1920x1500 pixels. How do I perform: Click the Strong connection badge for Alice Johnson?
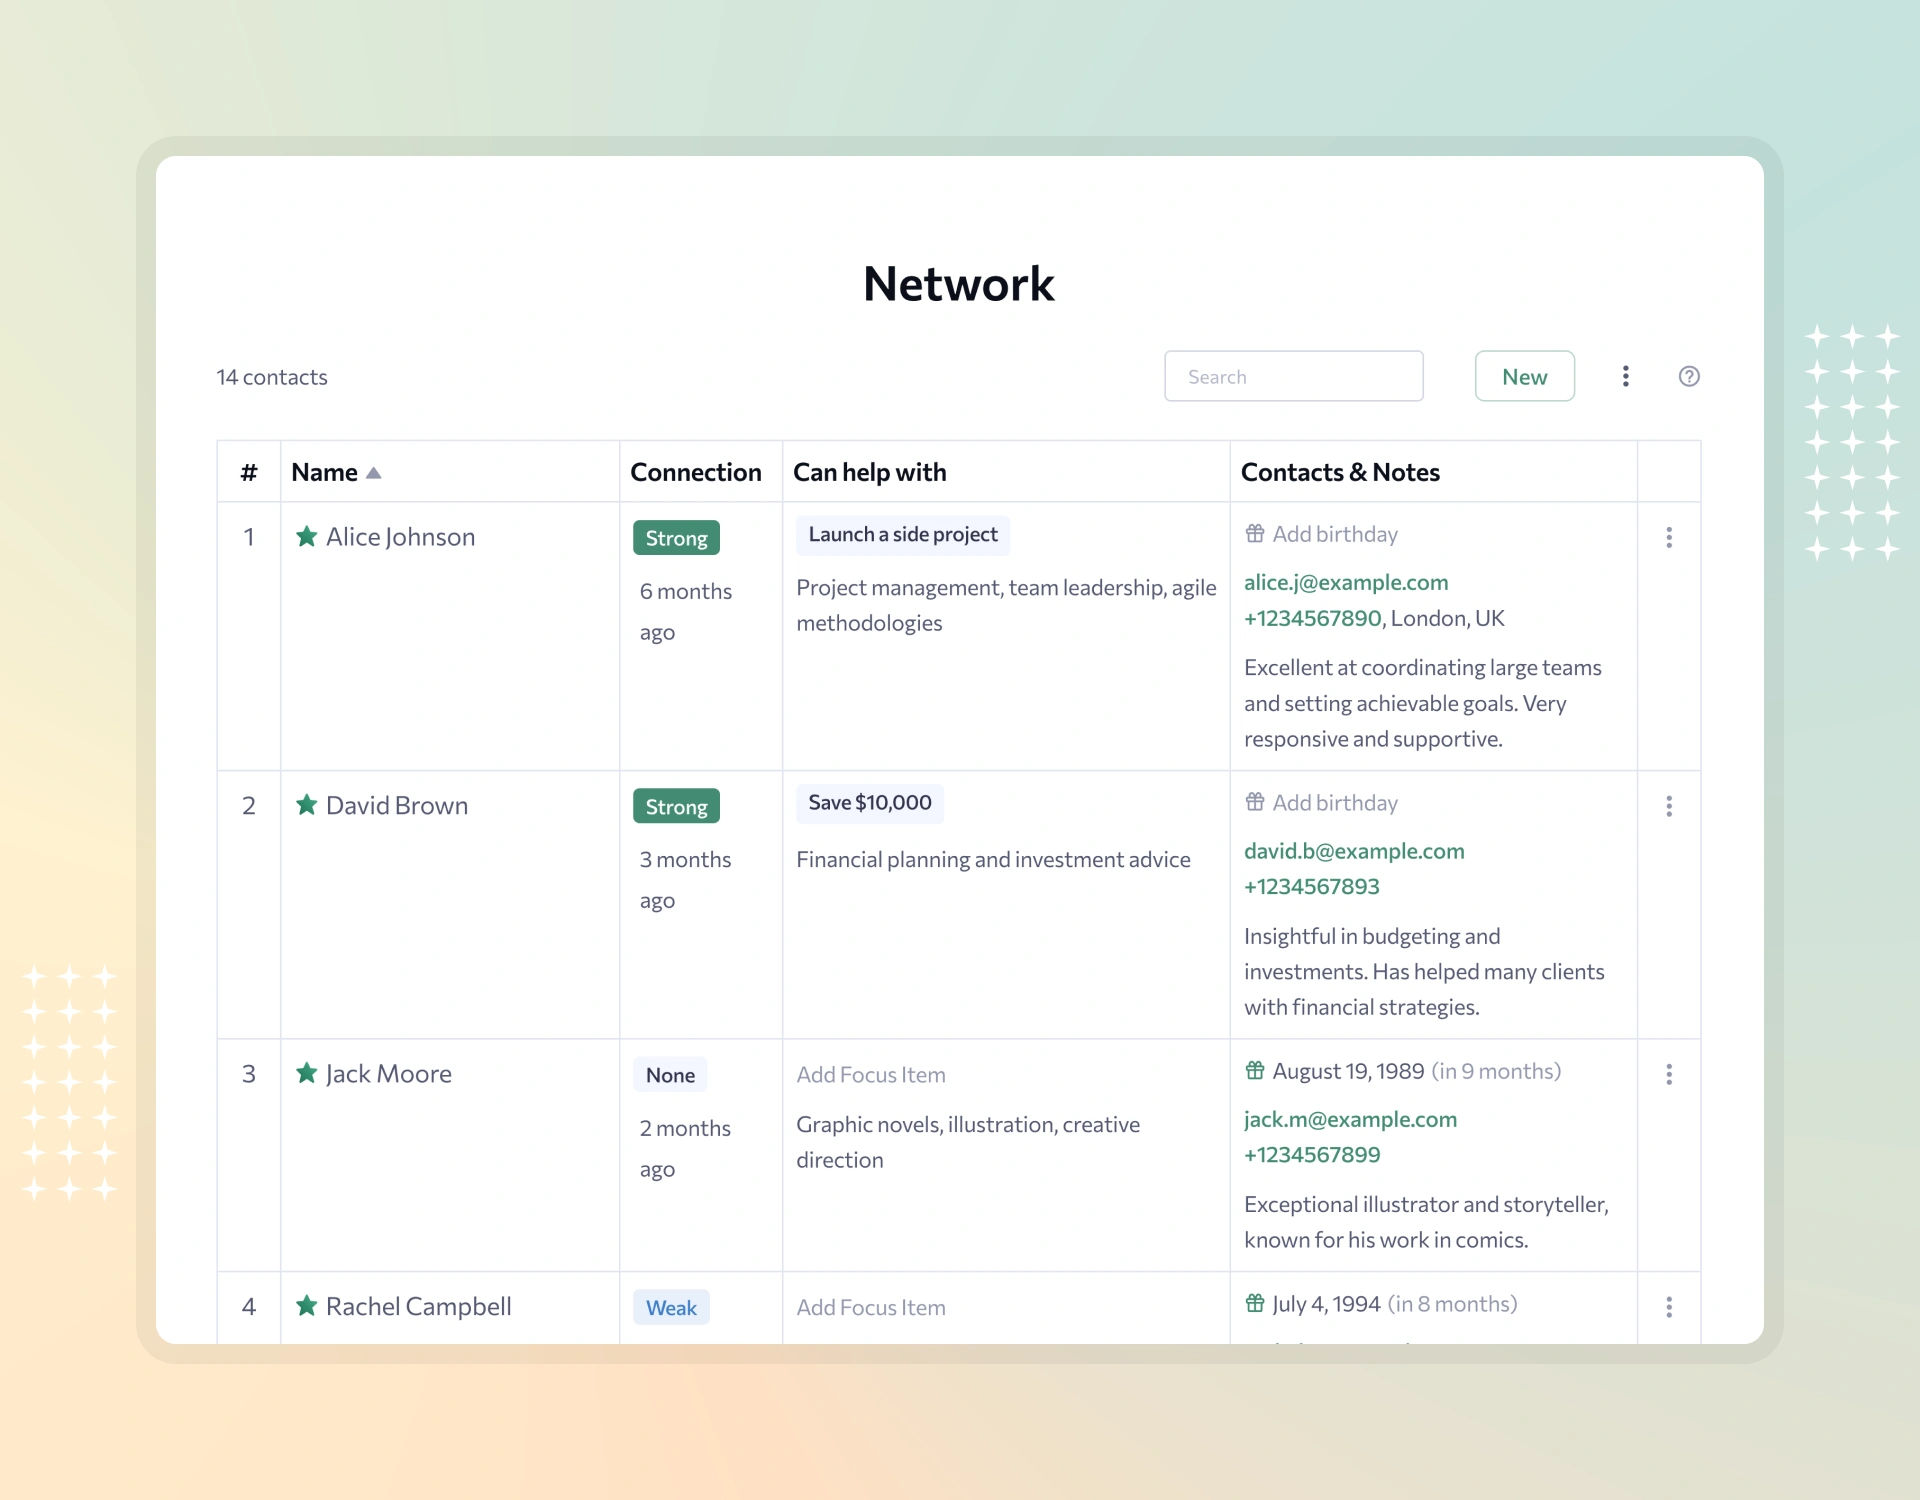click(x=676, y=538)
